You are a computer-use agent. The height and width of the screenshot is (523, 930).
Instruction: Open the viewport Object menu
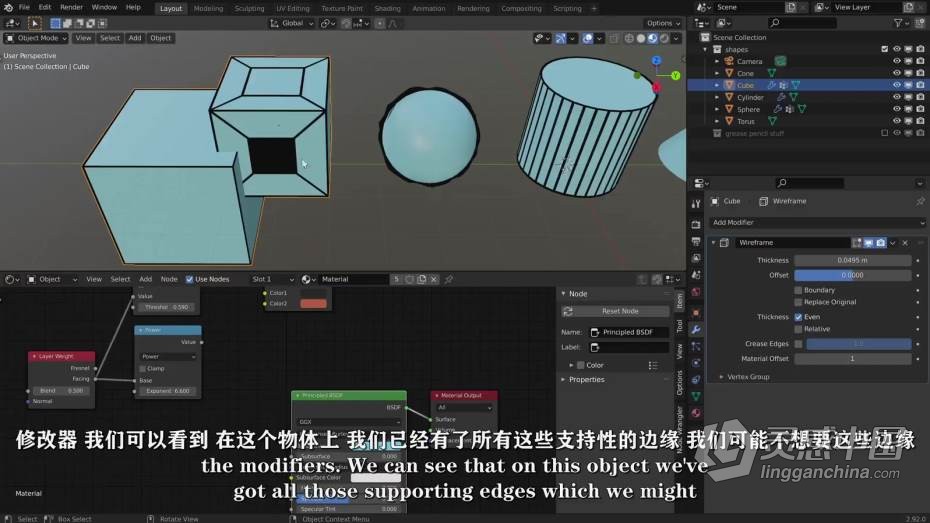(x=161, y=38)
